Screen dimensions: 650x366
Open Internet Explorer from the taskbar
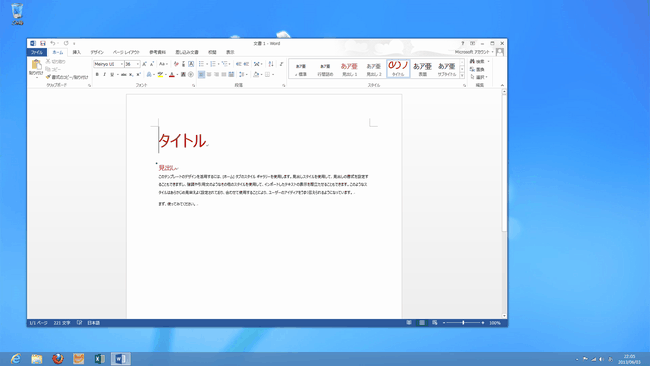pyautogui.click(x=16, y=359)
